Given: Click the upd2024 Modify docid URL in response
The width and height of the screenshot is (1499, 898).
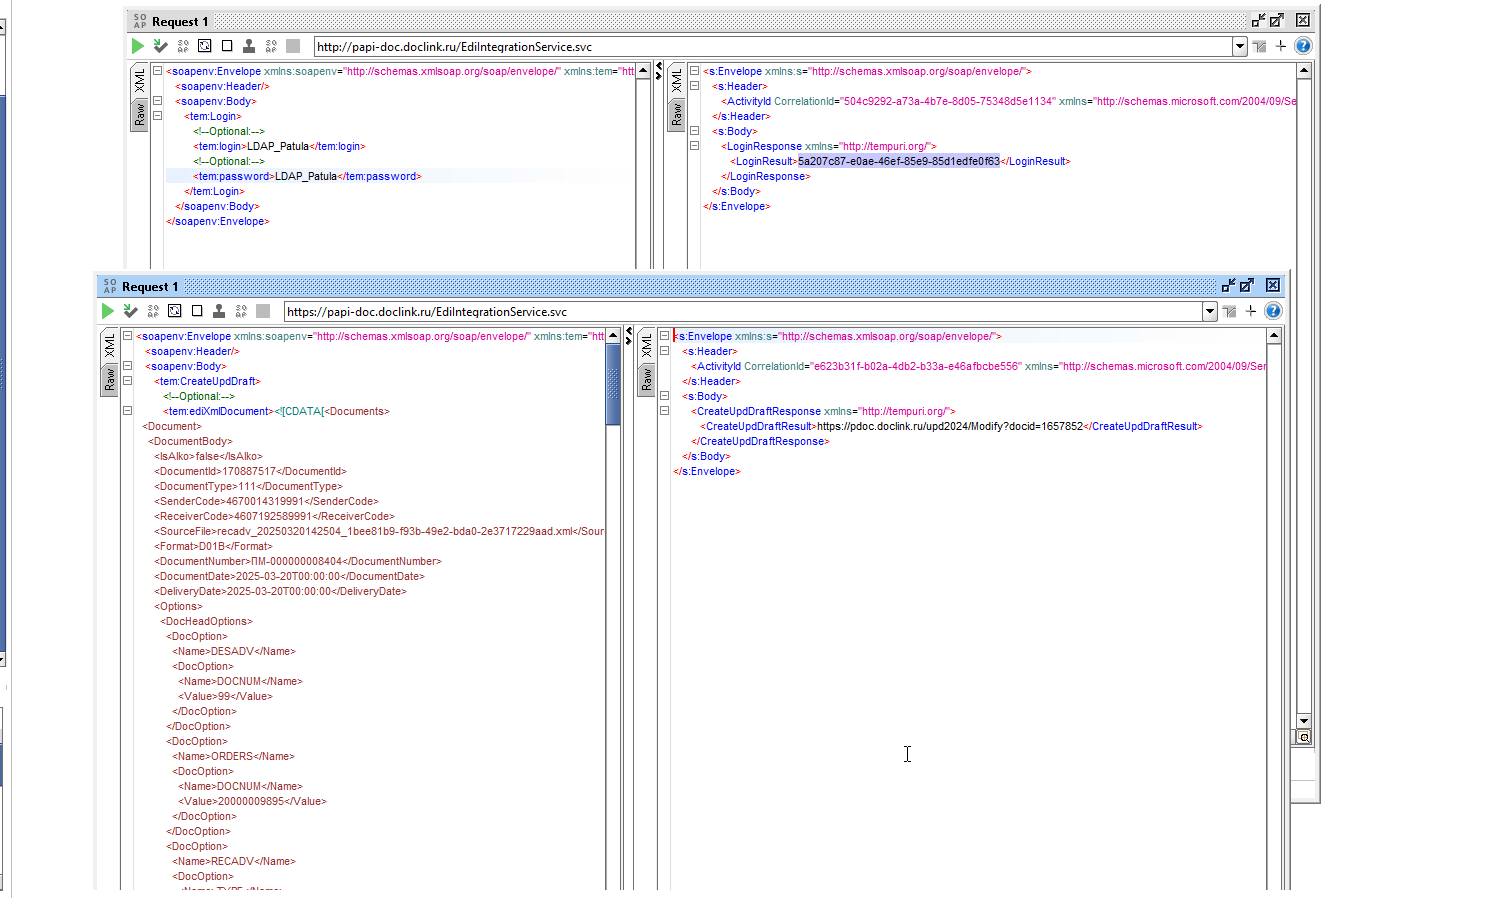Looking at the screenshot, I should point(949,426).
